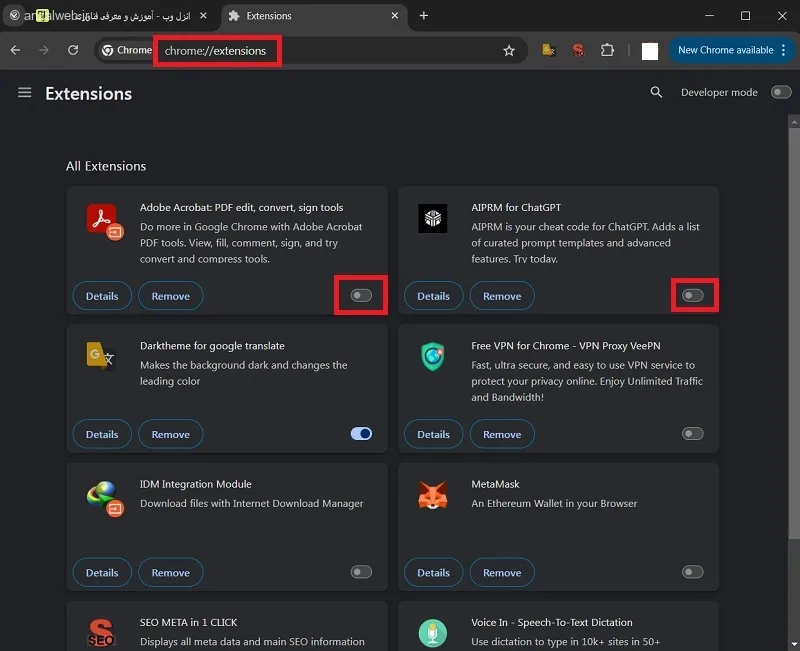
Task: Bookmark this page with the star icon
Action: (x=509, y=51)
